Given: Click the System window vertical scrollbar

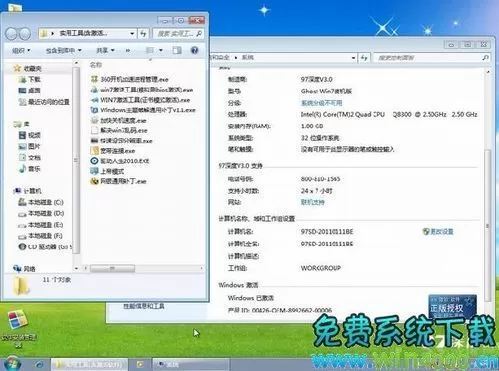Looking at the screenshot, I should point(487,226).
